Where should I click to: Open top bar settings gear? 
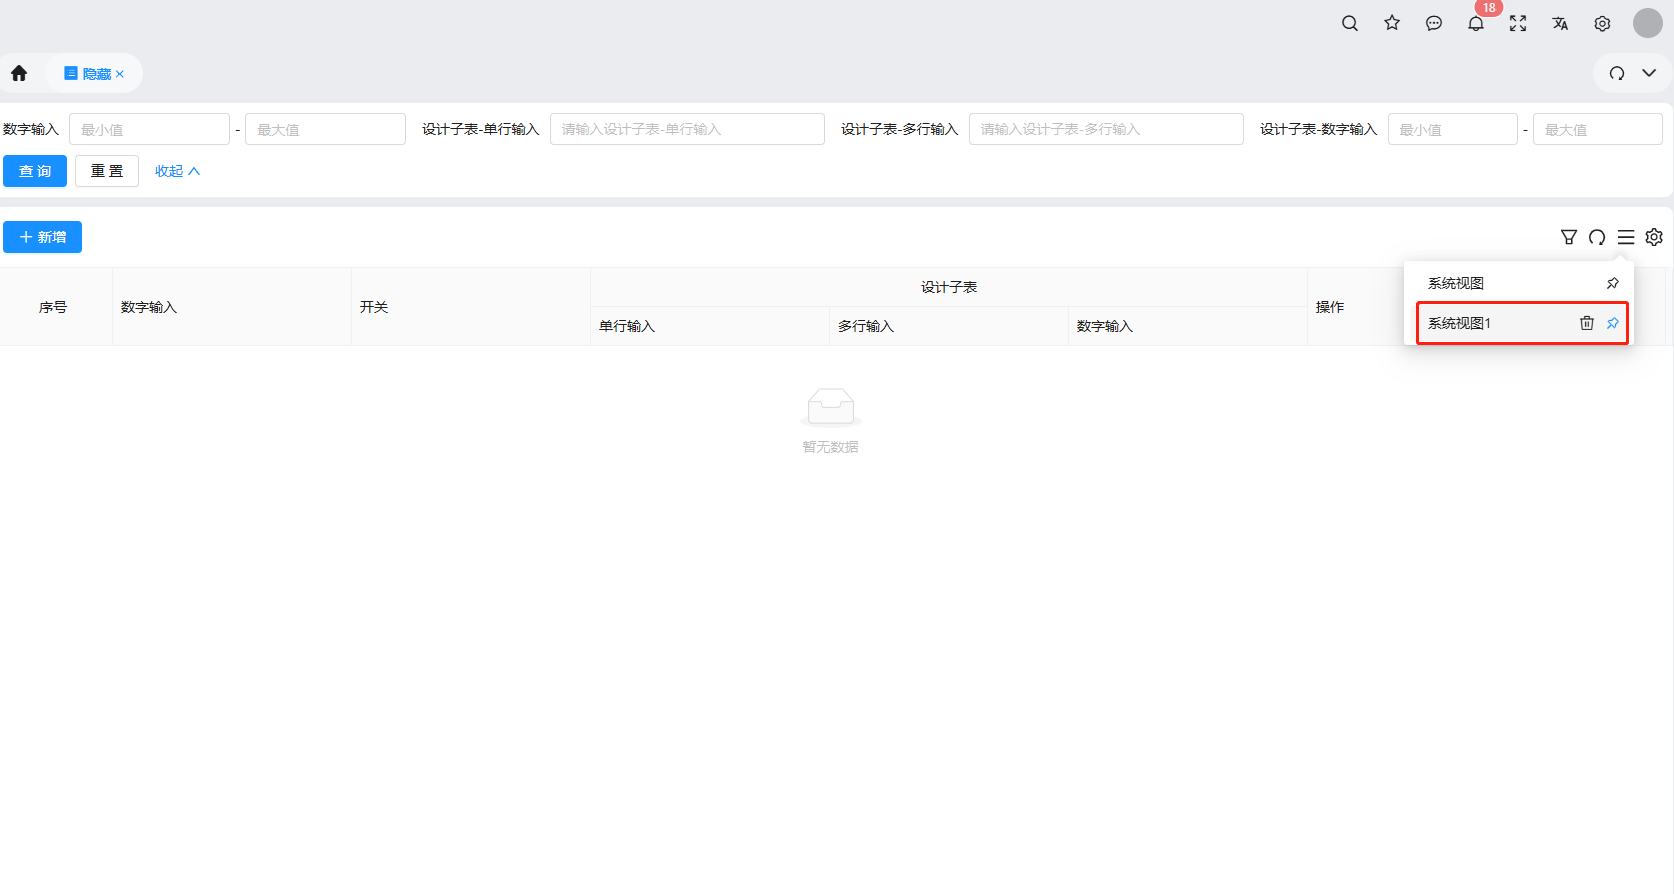(x=1602, y=23)
